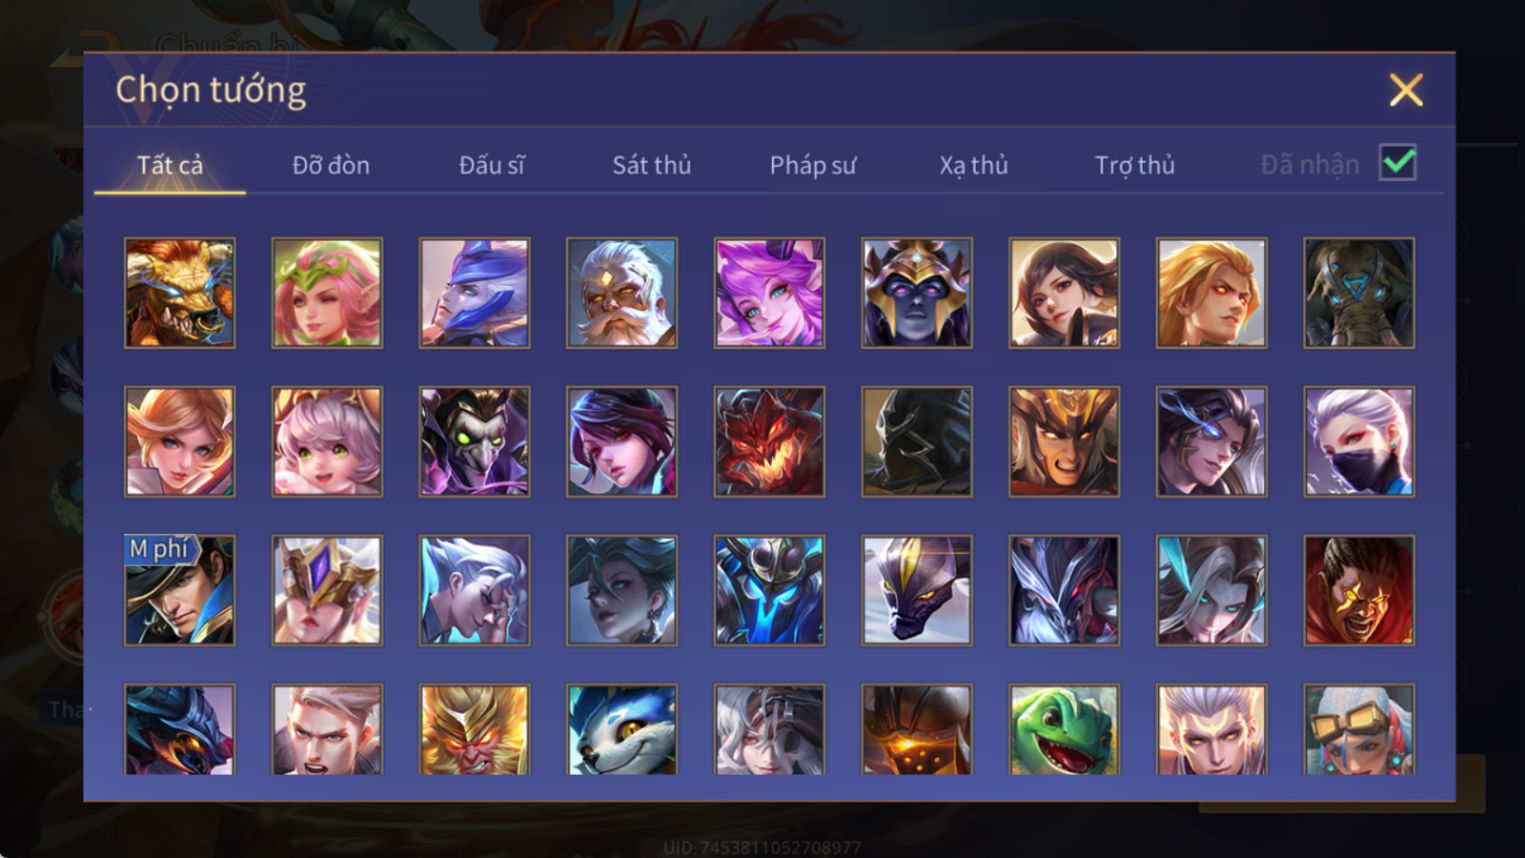Viewport: 1525px width, 858px height.
Task: Choose the masked silver-haired ninja hero
Action: click(1359, 442)
